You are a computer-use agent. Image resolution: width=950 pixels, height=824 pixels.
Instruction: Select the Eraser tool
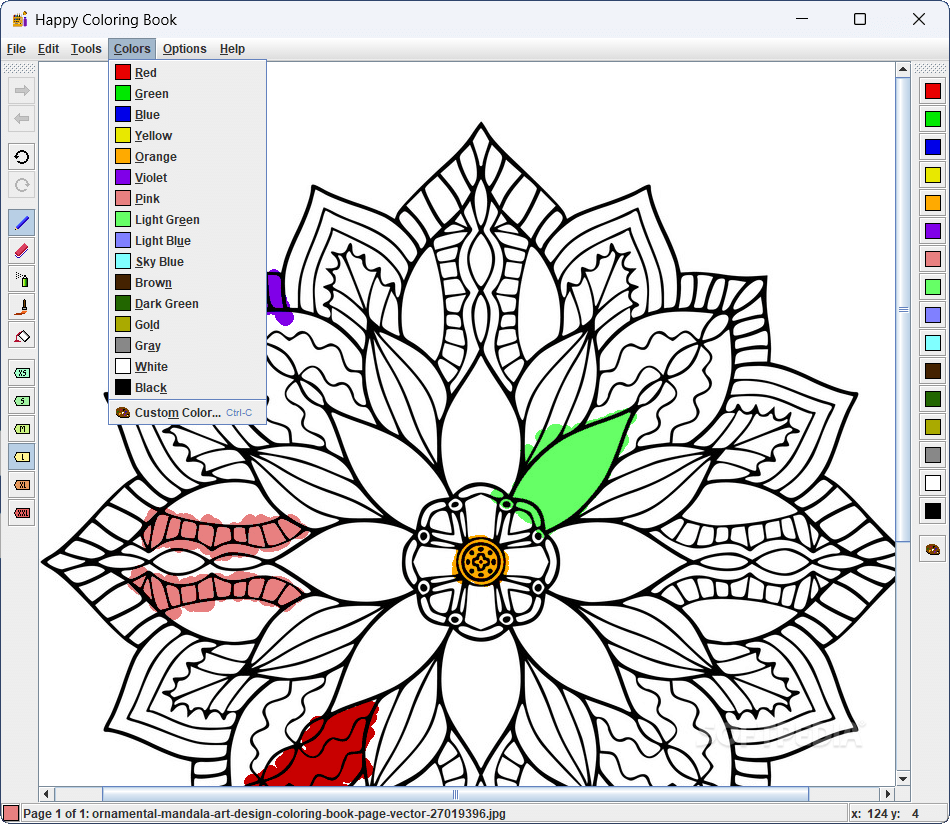tap(22, 251)
